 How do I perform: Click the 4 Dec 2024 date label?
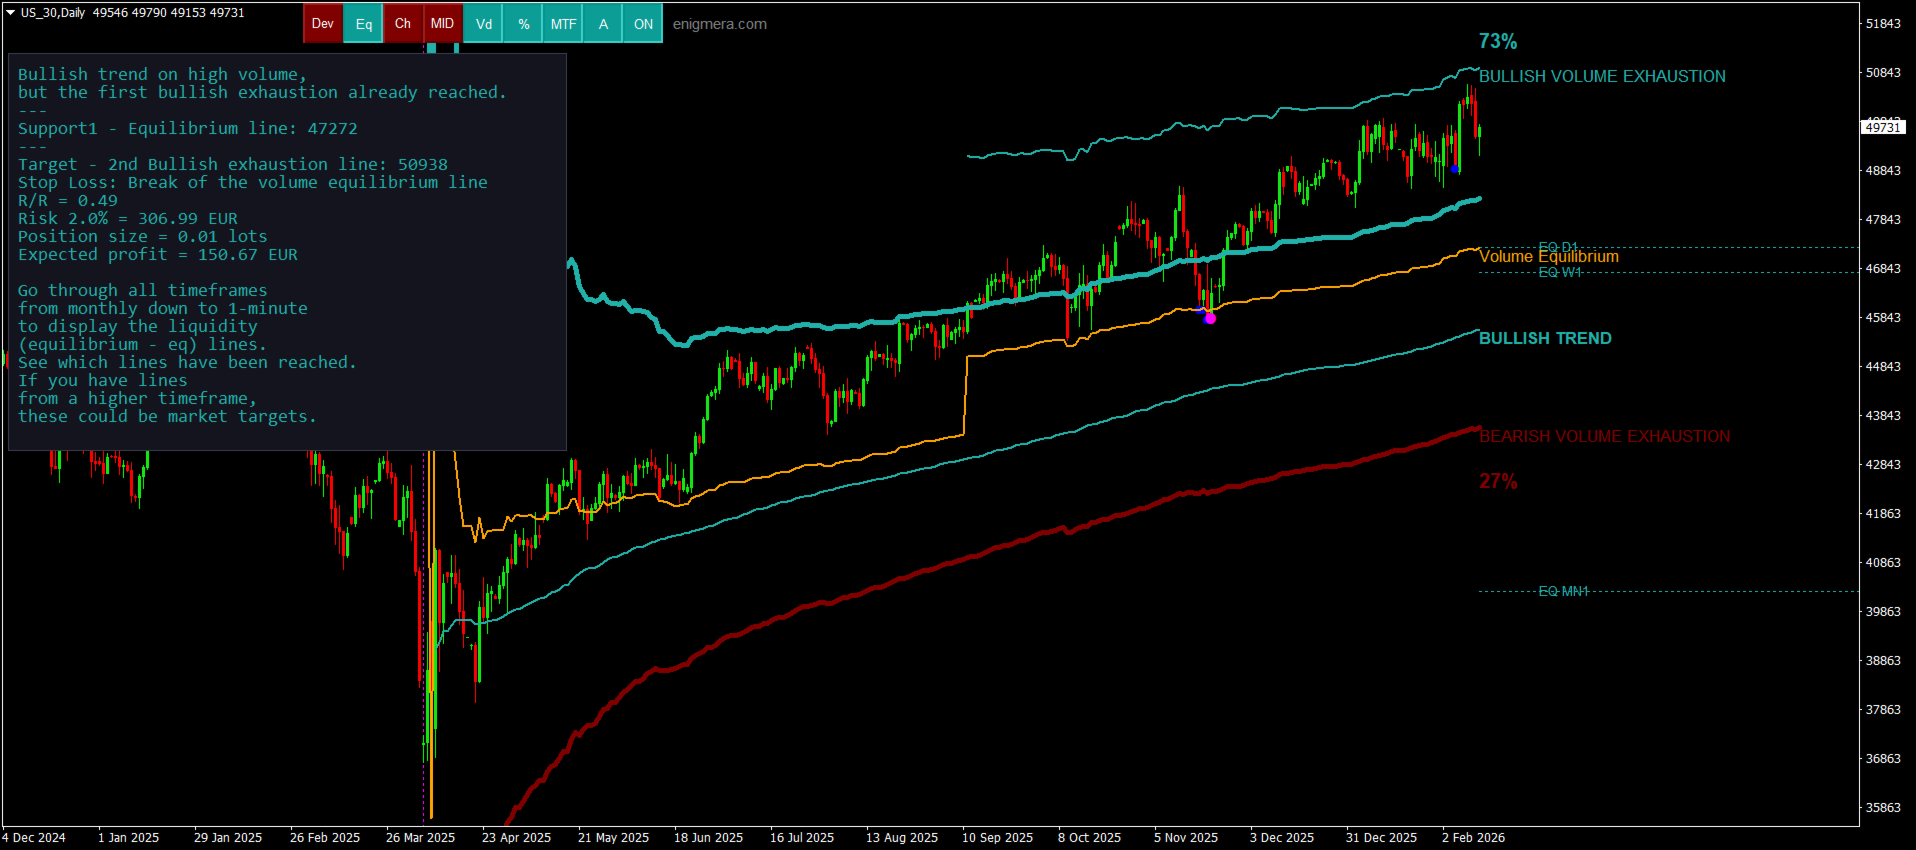tap(34, 838)
